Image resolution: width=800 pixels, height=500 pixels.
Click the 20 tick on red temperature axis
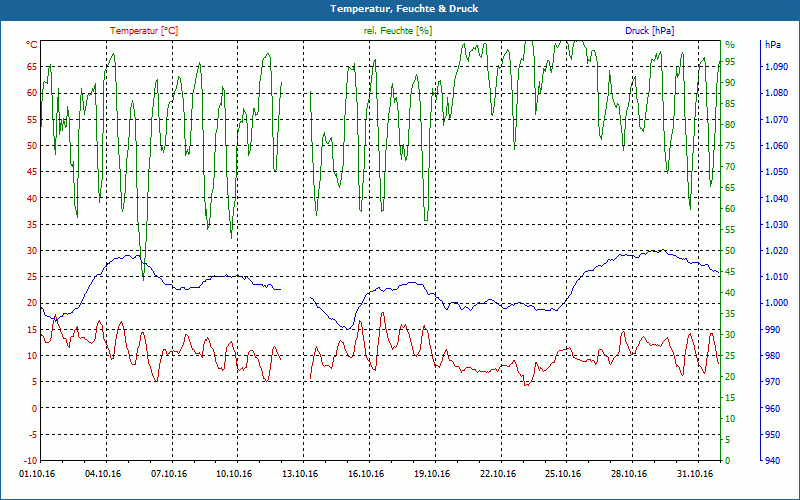[32, 303]
